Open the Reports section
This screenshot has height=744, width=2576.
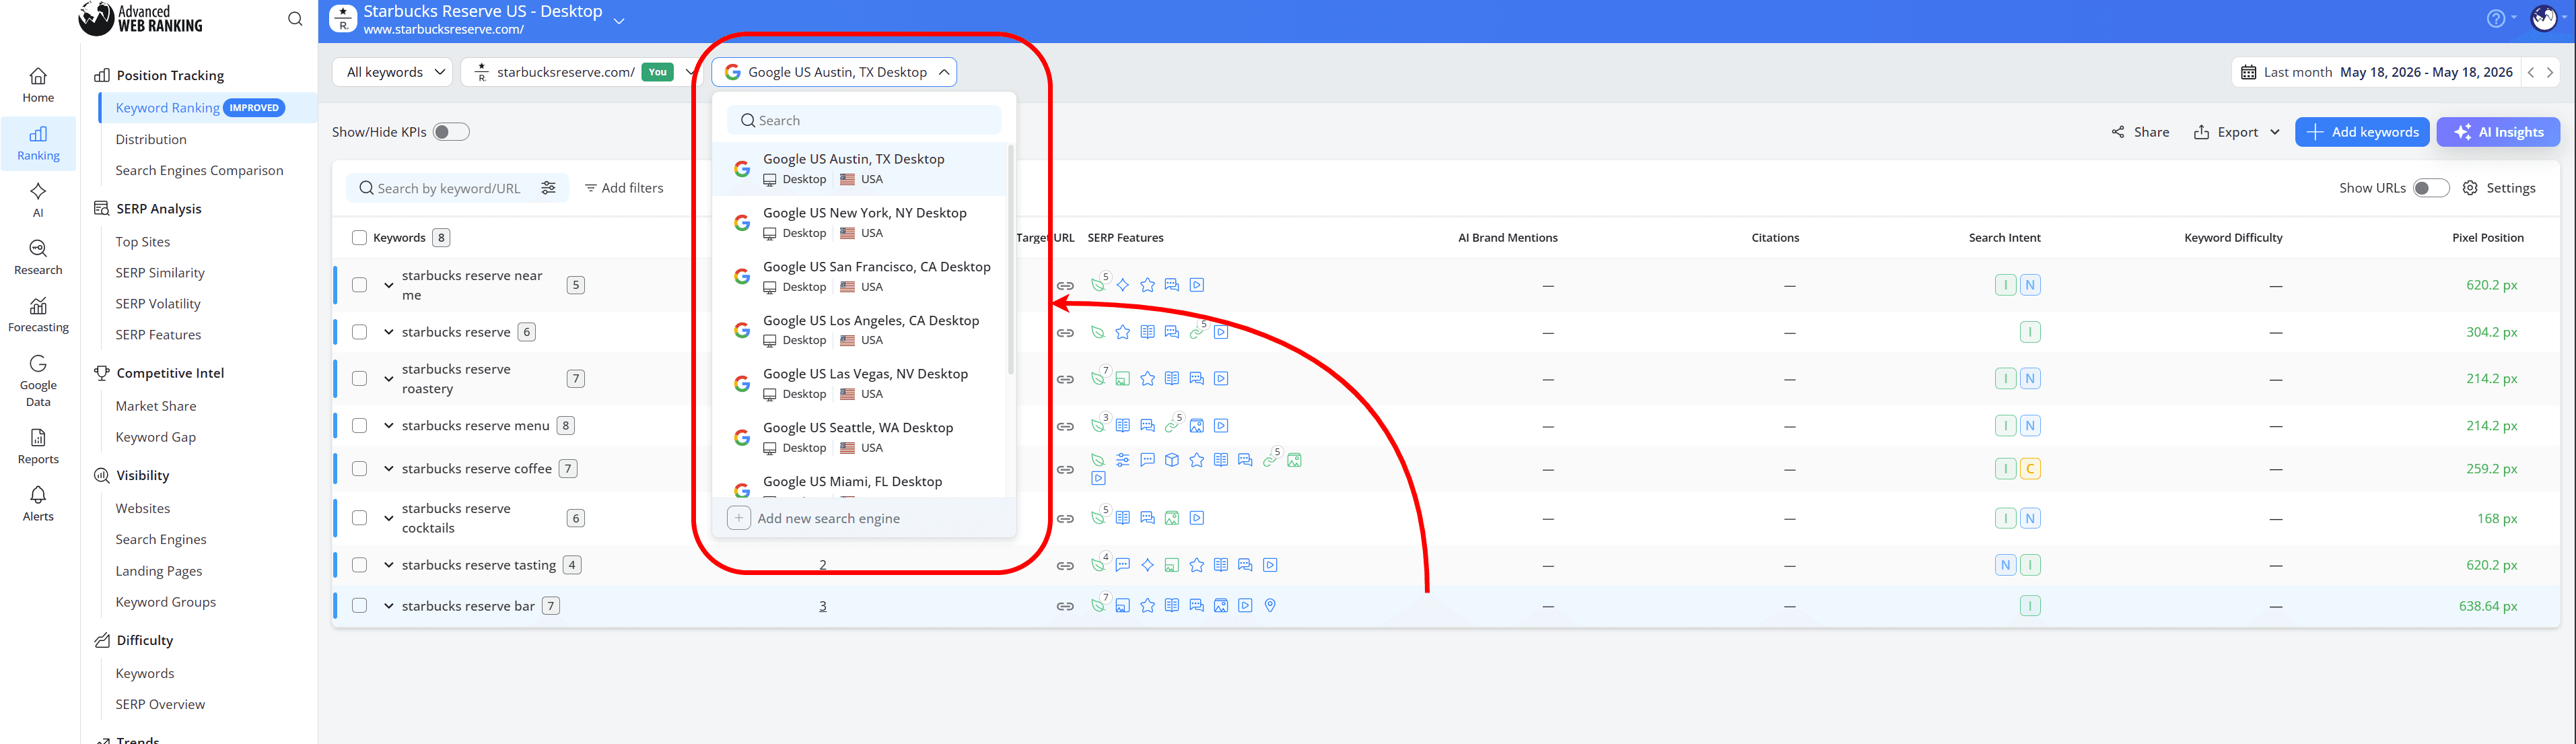coord(38,446)
